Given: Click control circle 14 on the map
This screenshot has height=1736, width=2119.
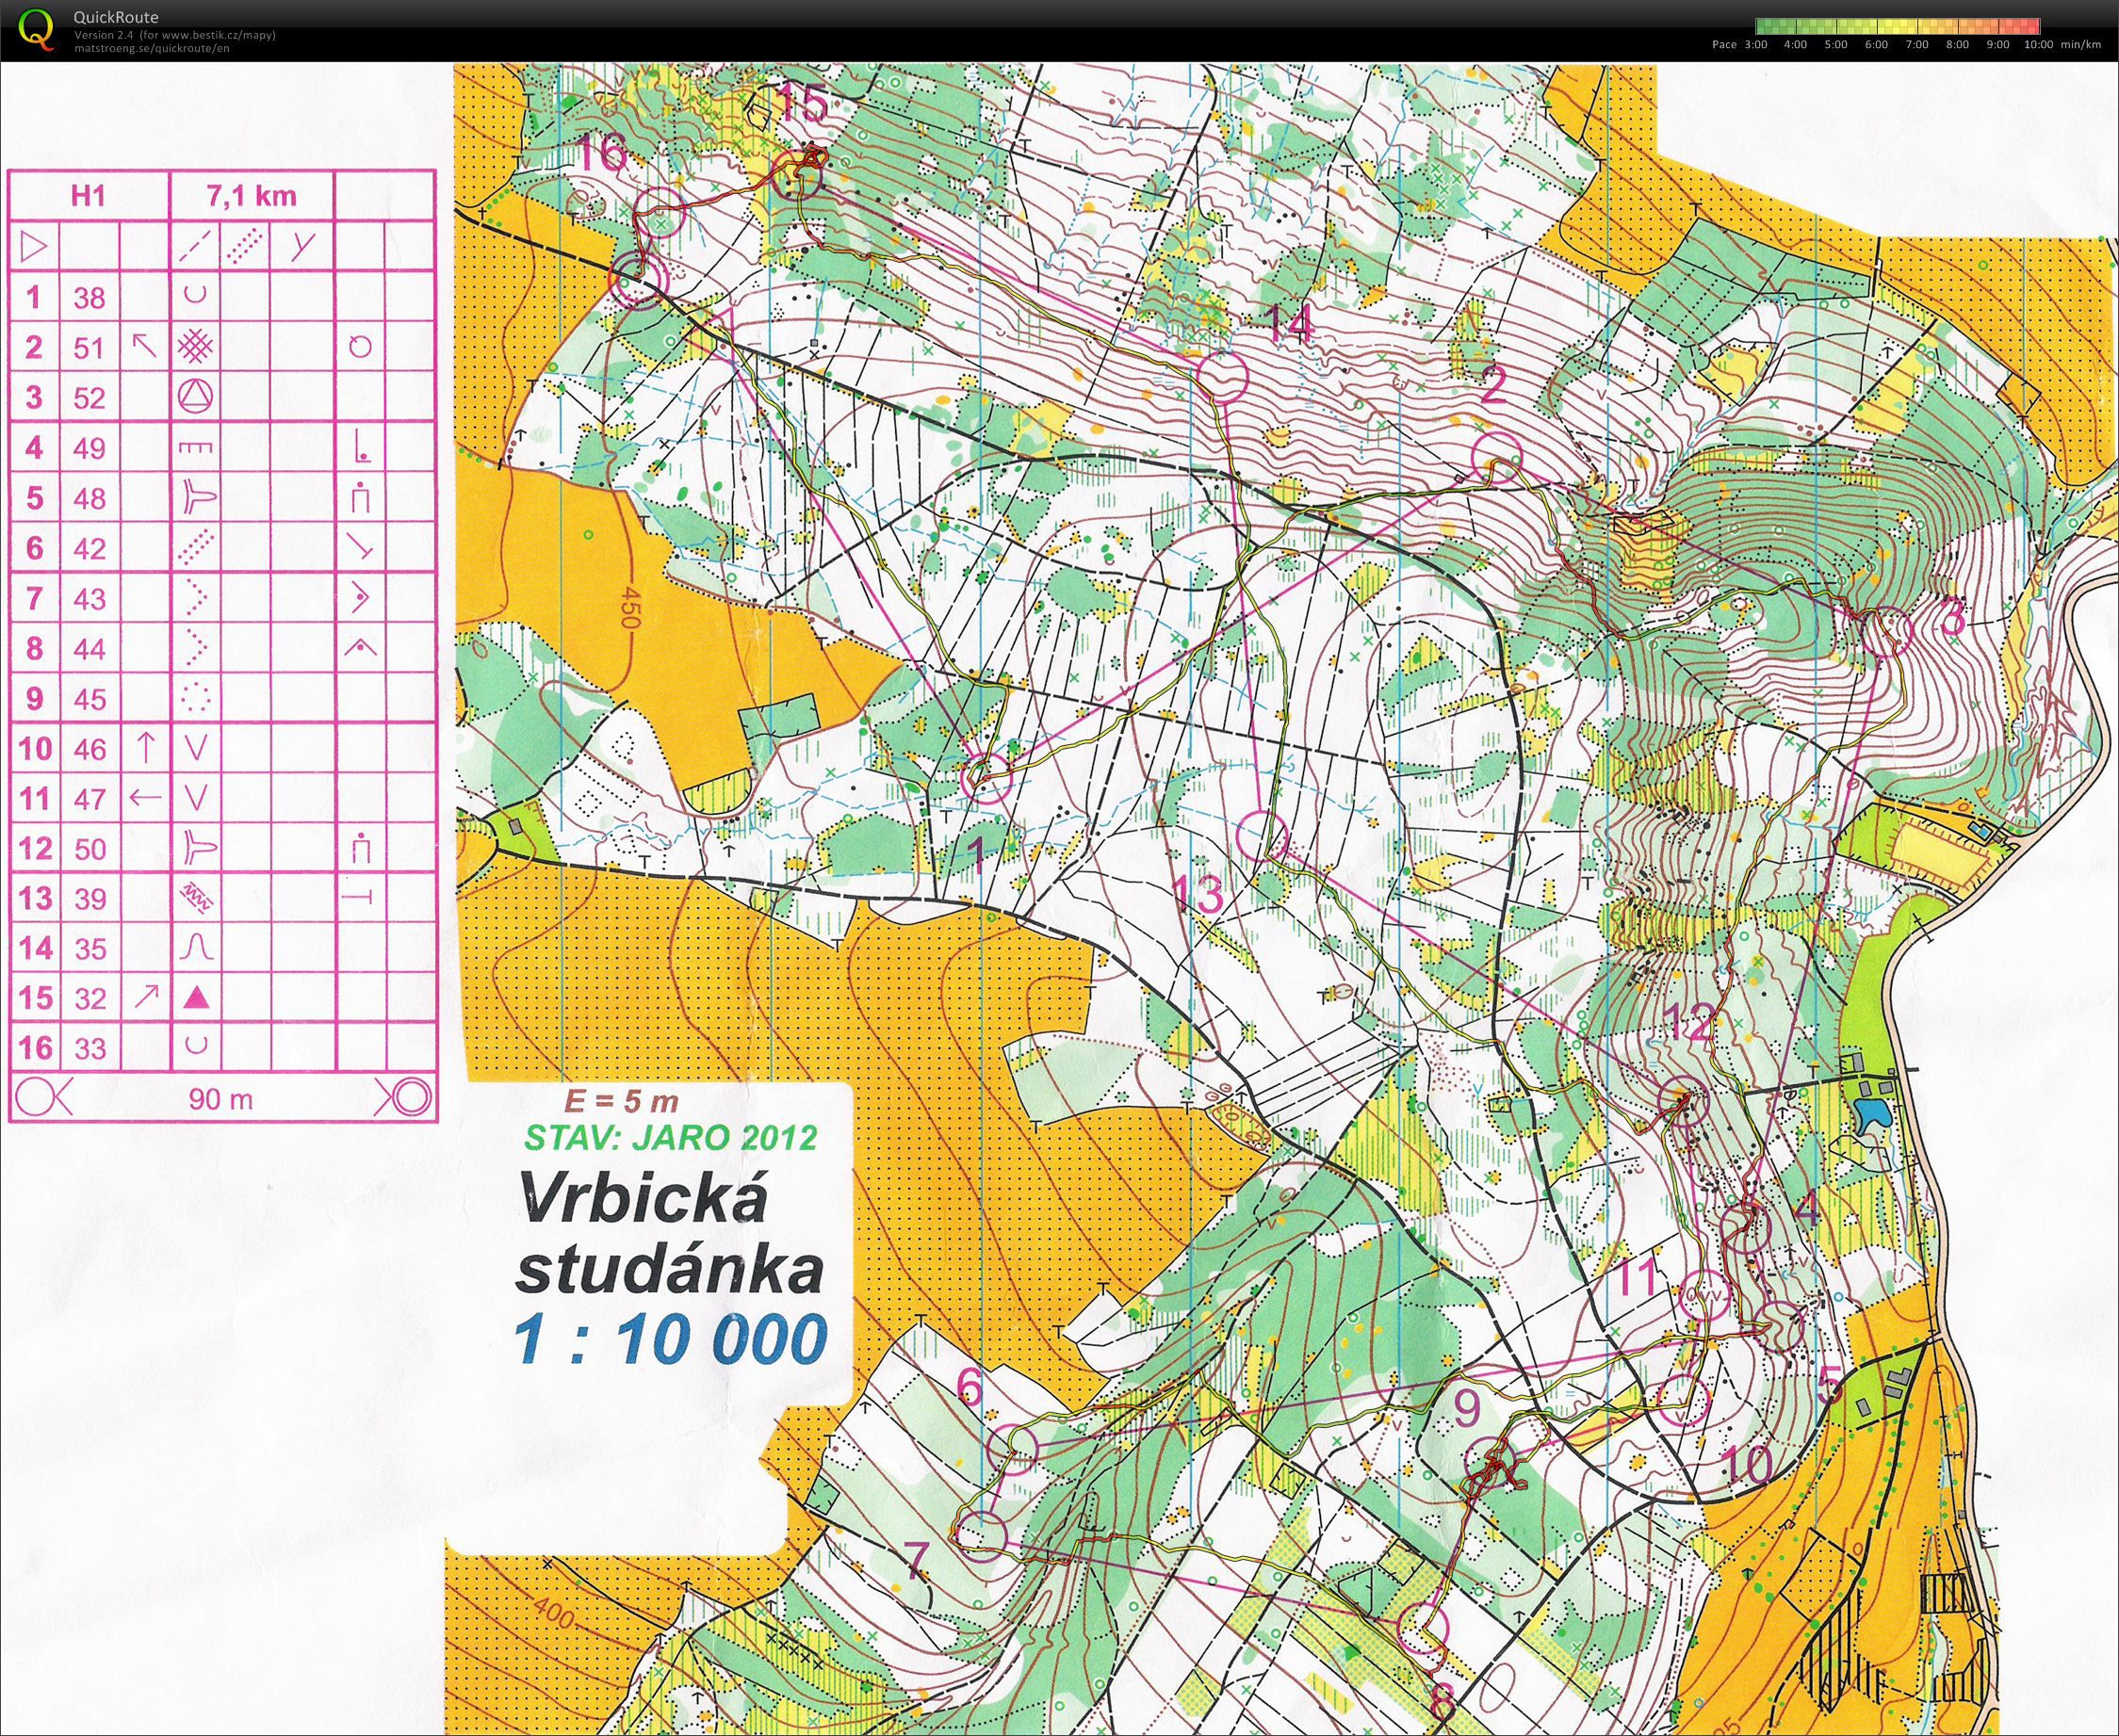Looking at the screenshot, I should [1223, 377].
